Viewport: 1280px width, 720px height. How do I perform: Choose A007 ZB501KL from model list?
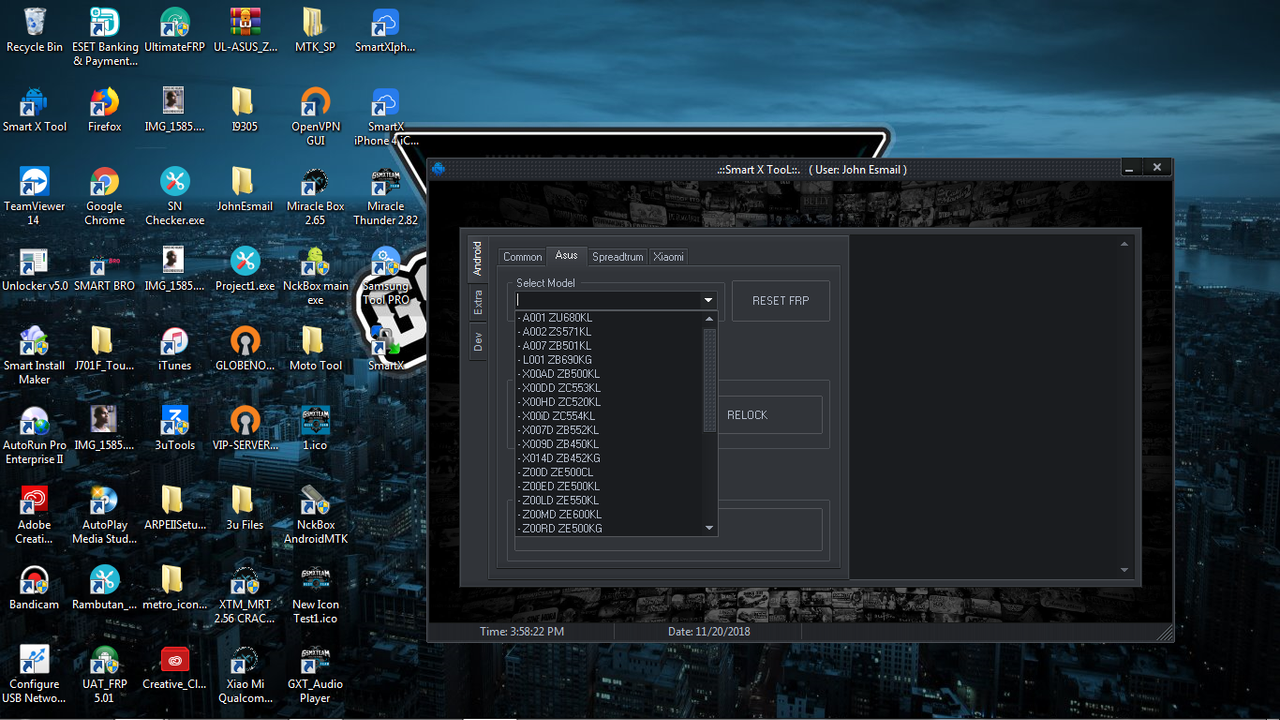609,346
